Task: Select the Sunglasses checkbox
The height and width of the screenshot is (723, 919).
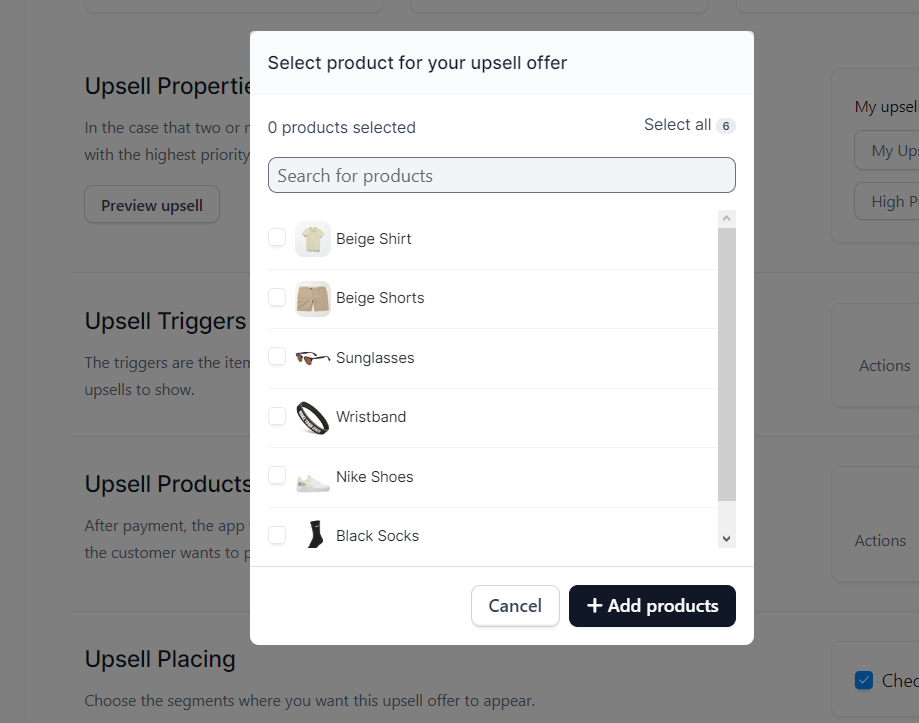Action: pyautogui.click(x=277, y=356)
